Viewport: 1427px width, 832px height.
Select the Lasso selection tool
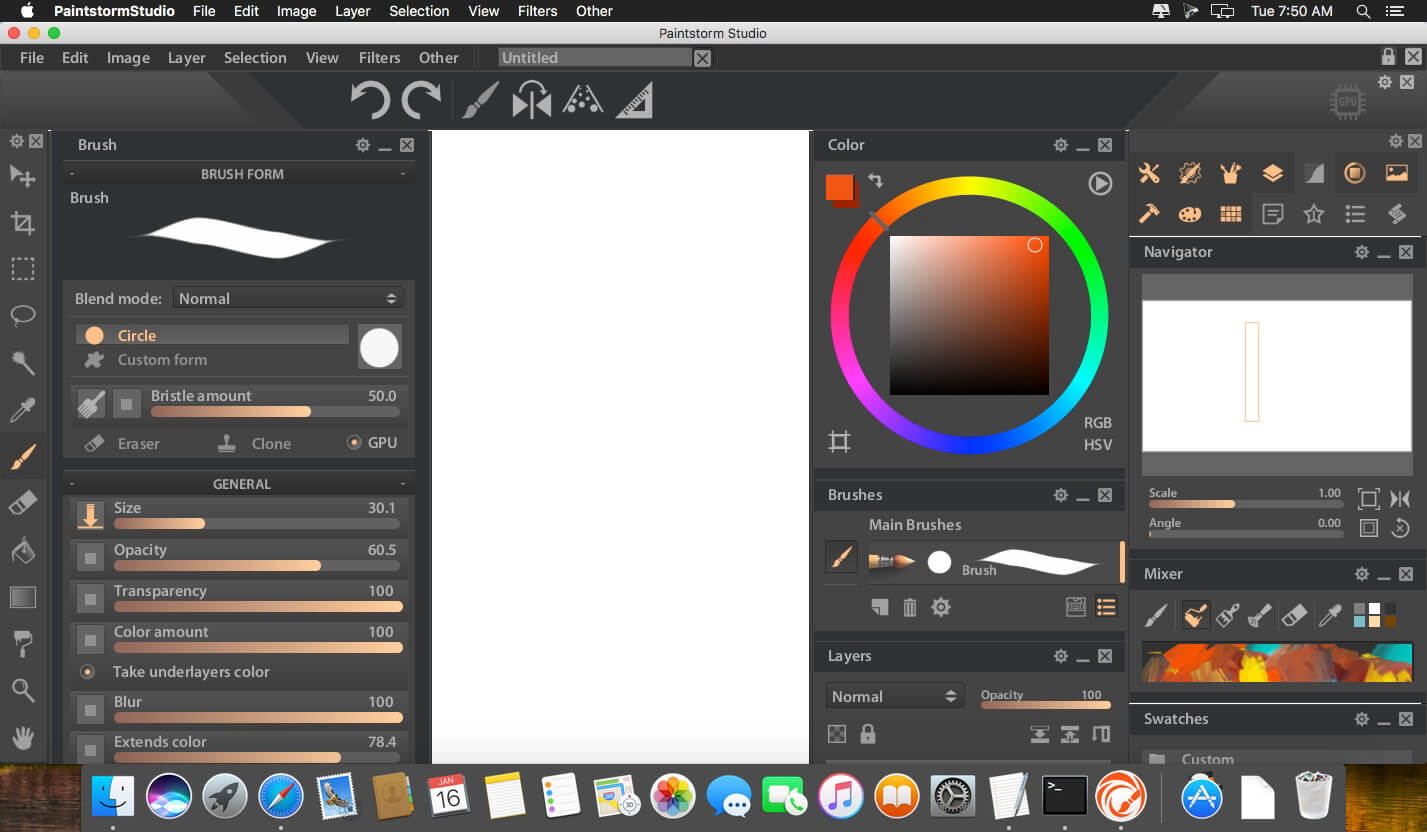22,315
